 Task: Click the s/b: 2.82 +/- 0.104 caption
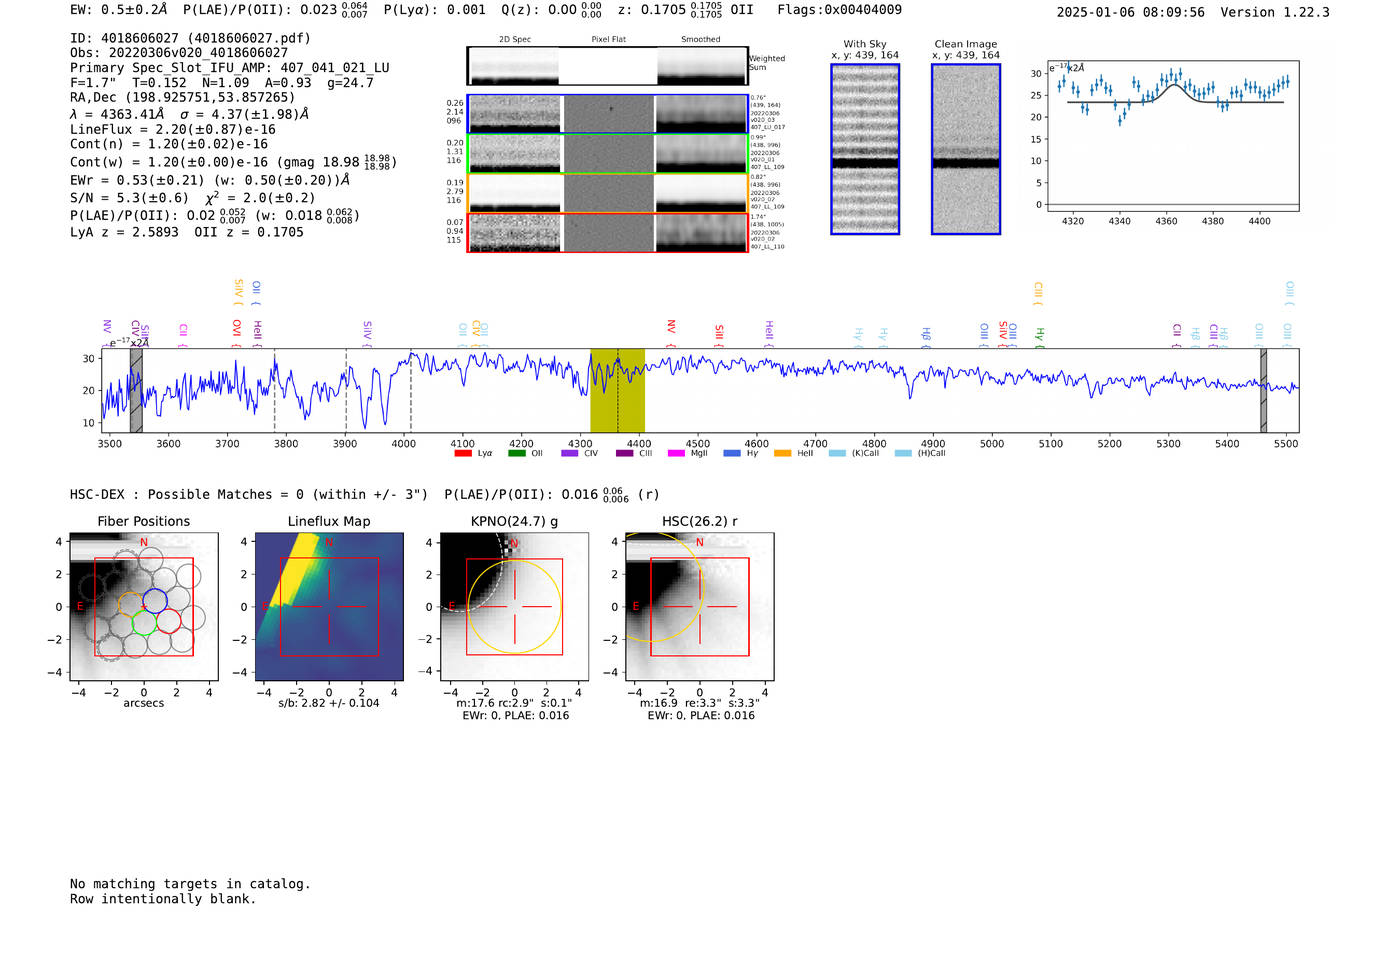329,703
